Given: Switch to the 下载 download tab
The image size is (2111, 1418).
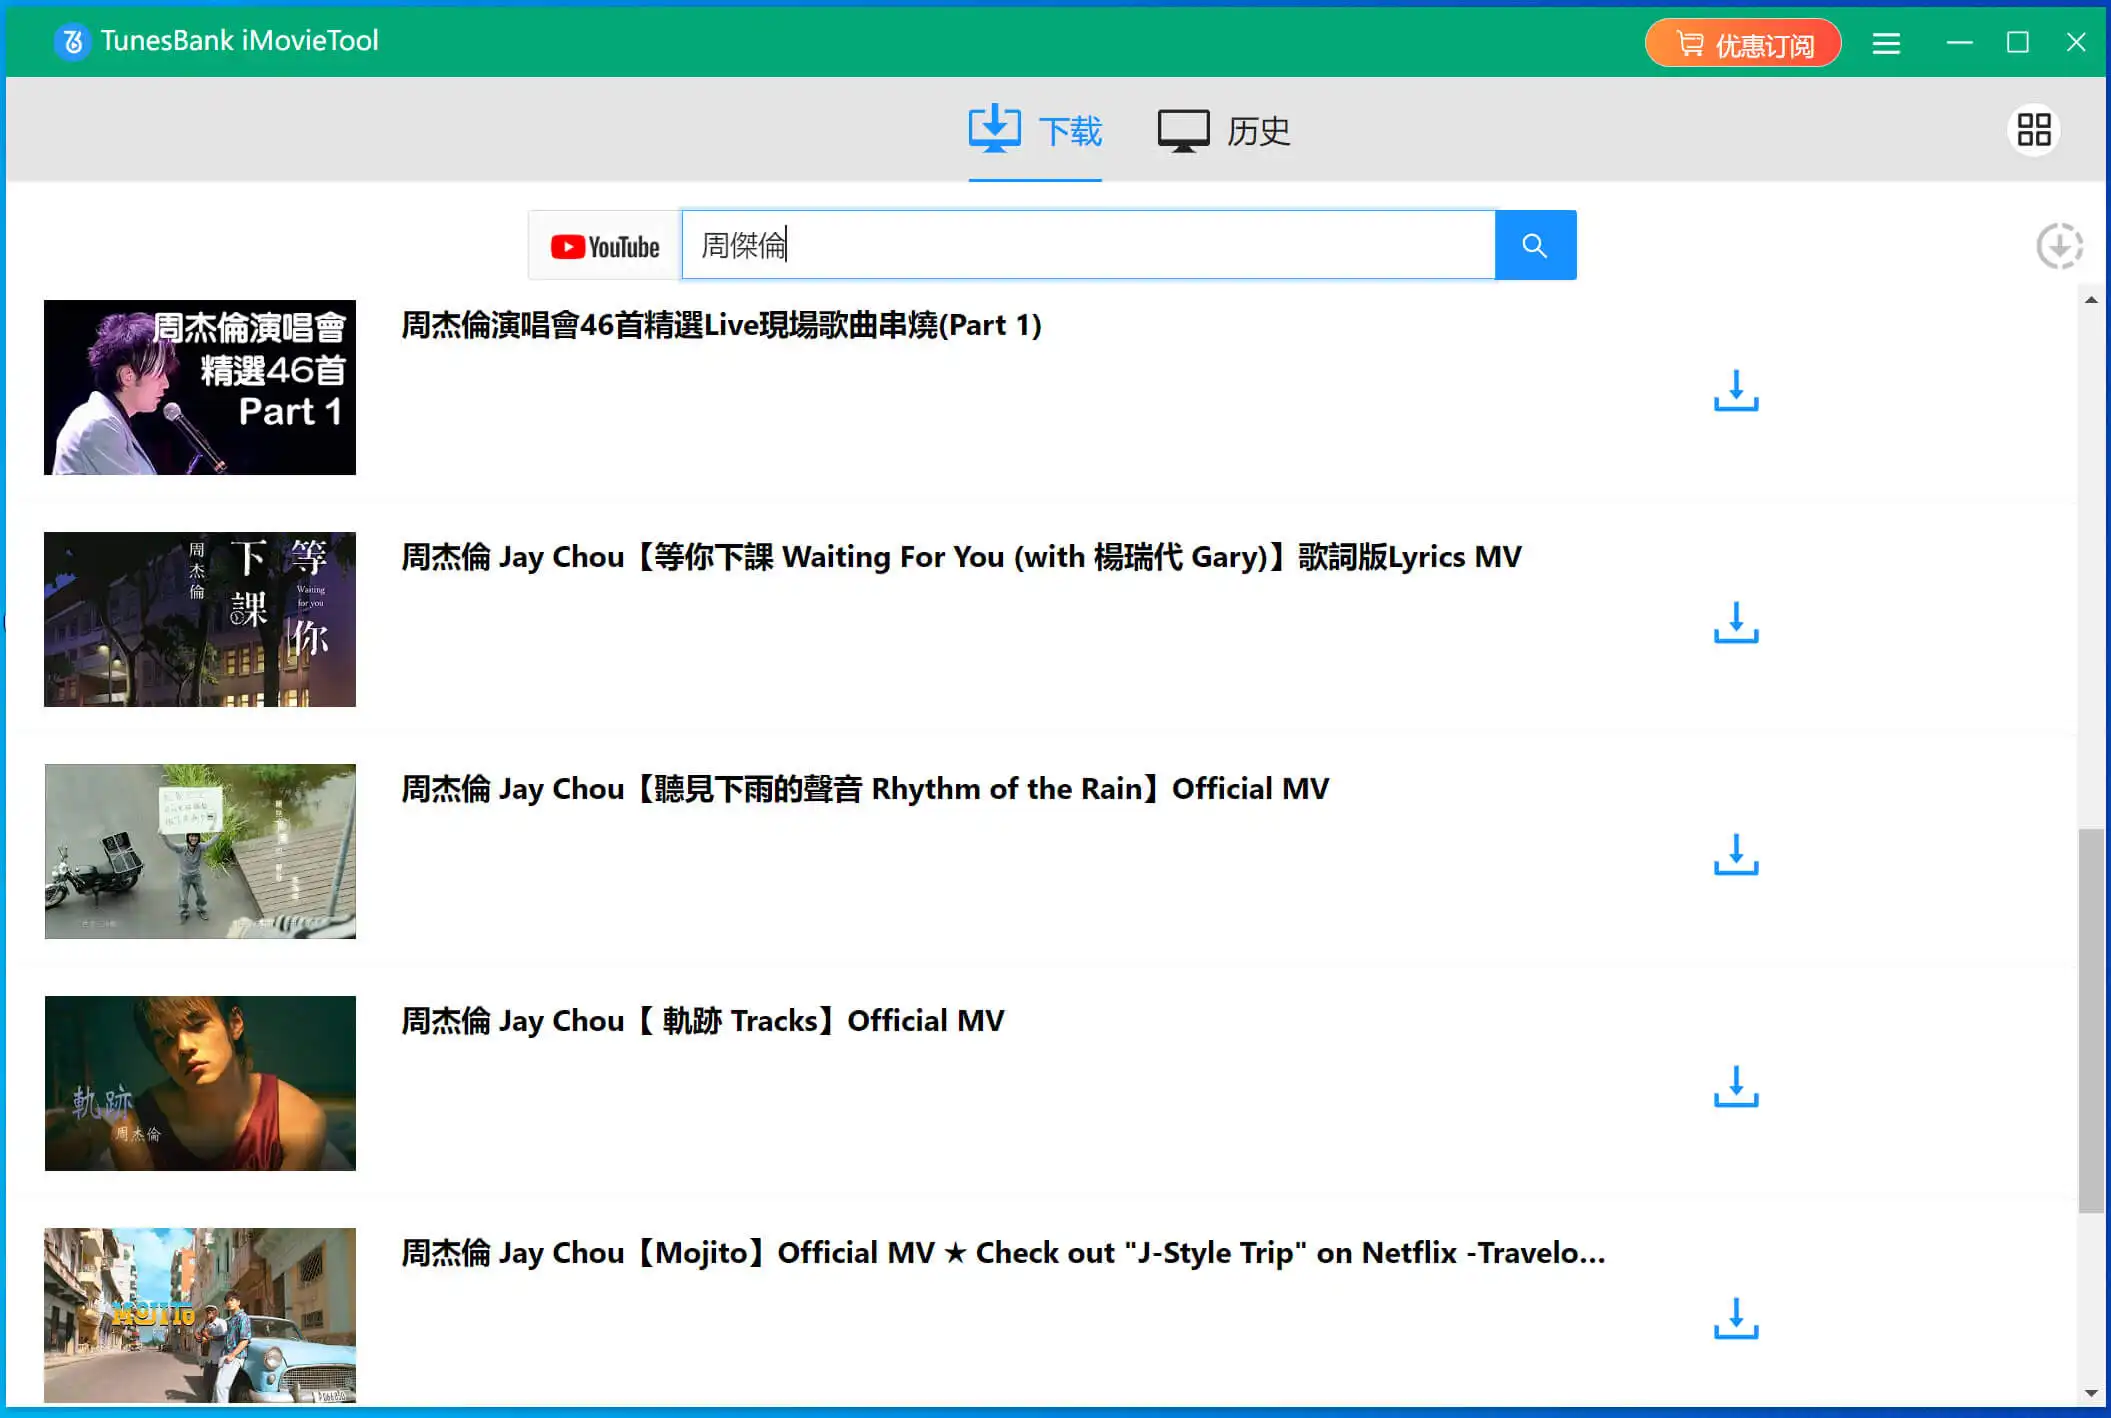Looking at the screenshot, I should pos(1035,131).
